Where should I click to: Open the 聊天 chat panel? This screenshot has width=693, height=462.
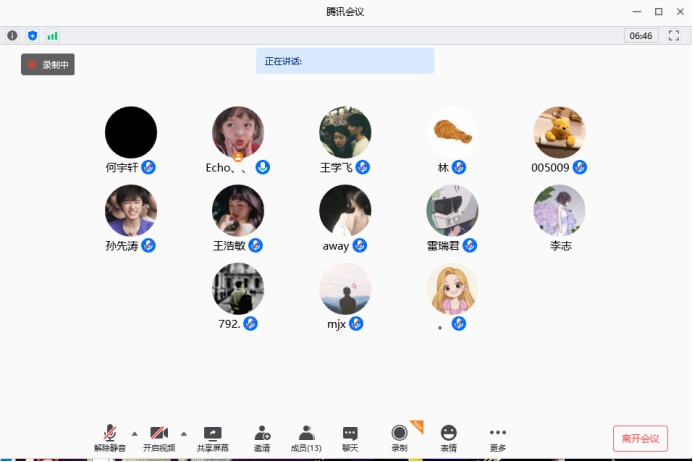pyautogui.click(x=350, y=438)
